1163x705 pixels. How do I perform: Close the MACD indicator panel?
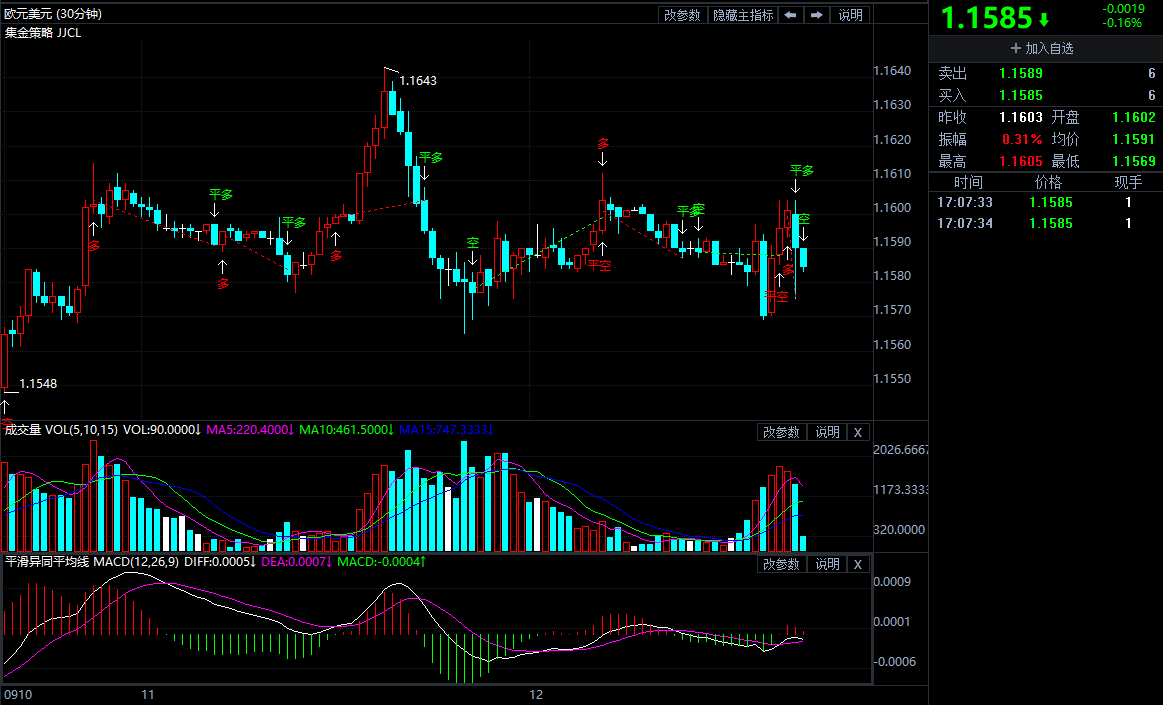(x=857, y=564)
